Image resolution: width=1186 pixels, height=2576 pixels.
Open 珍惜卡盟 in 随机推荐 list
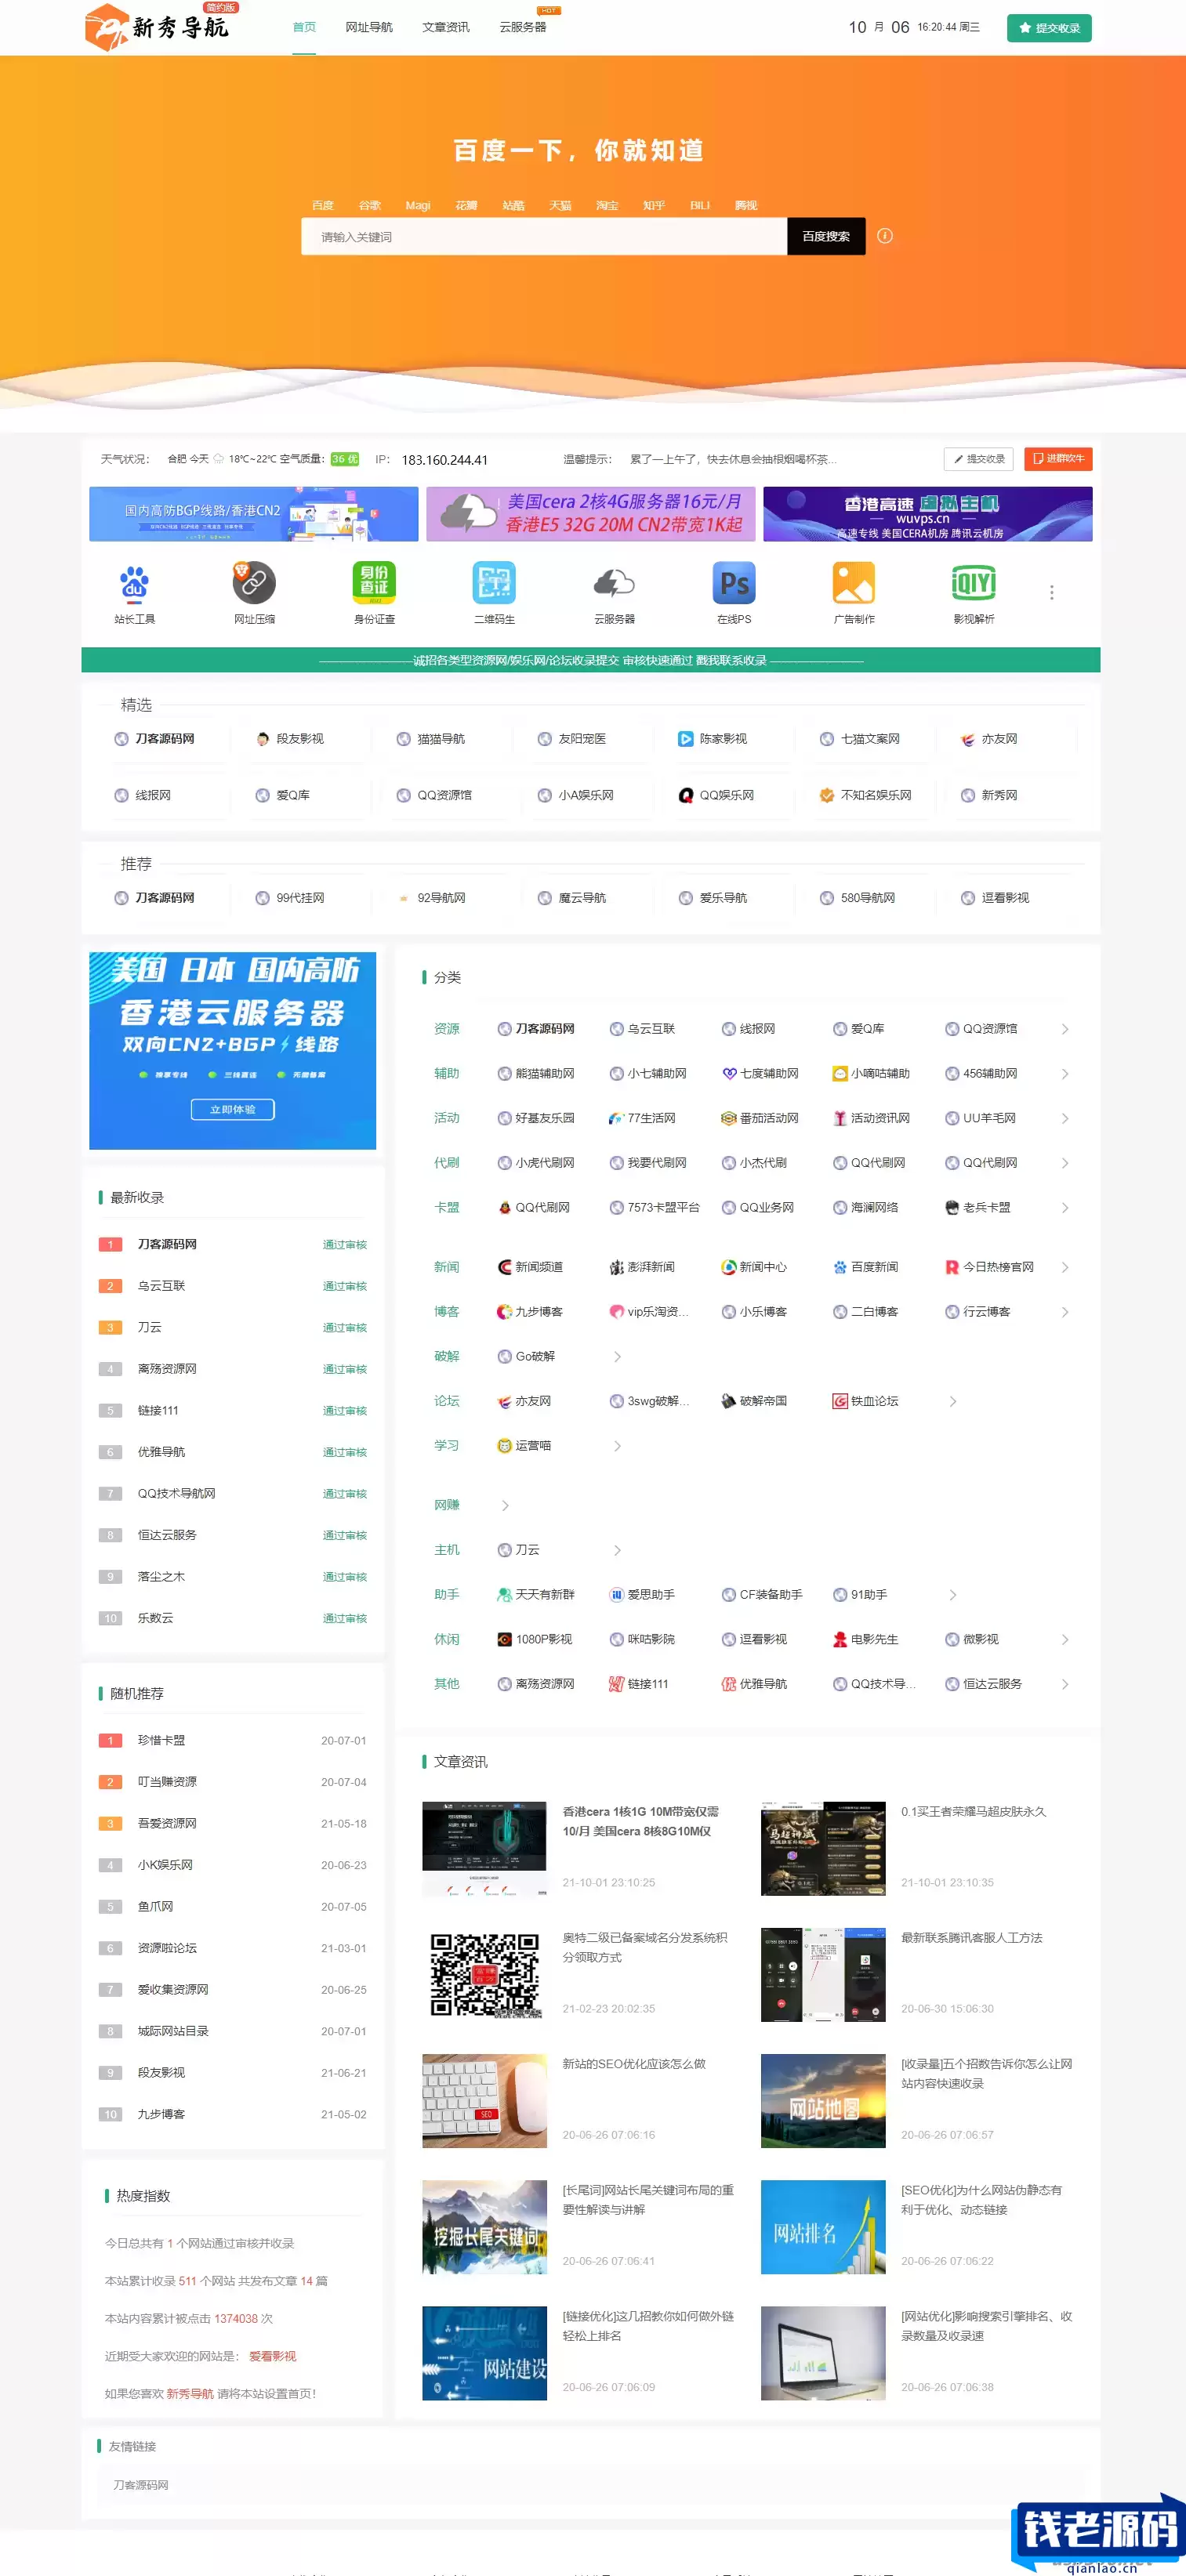pos(161,1740)
